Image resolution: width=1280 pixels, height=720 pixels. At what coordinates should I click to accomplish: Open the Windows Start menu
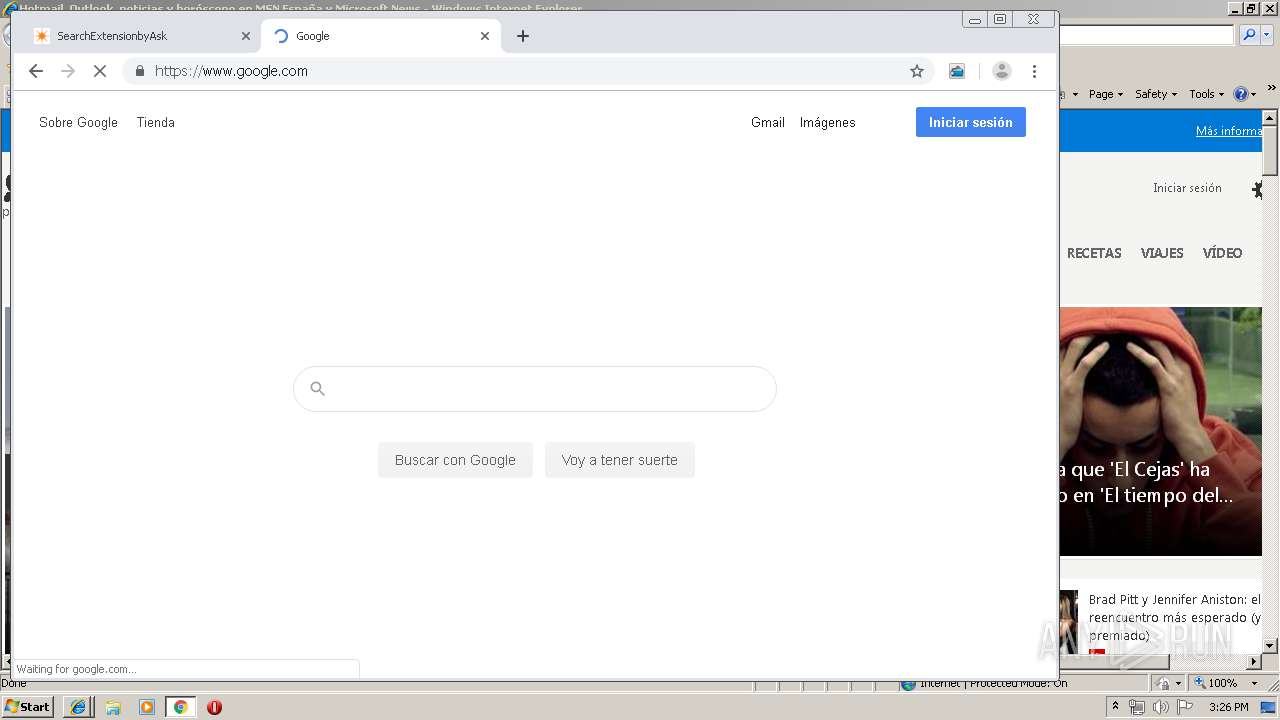28,706
